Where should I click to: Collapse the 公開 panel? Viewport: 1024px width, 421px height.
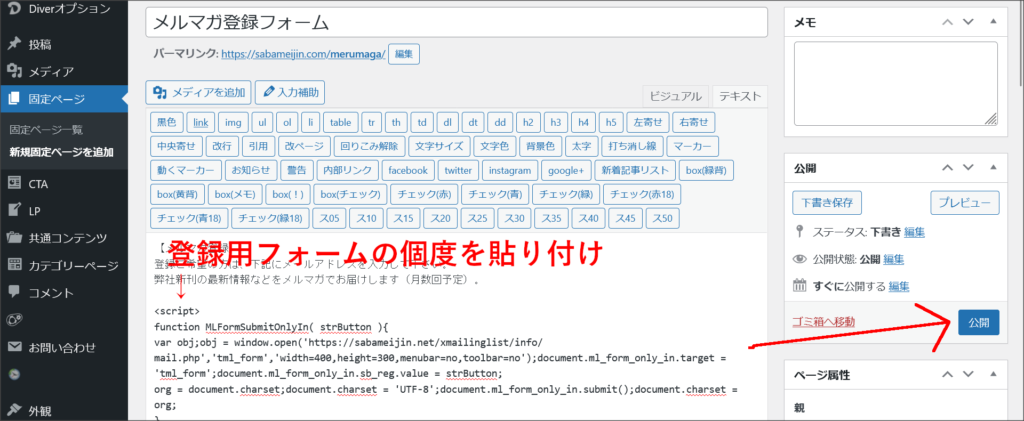point(993,168)
